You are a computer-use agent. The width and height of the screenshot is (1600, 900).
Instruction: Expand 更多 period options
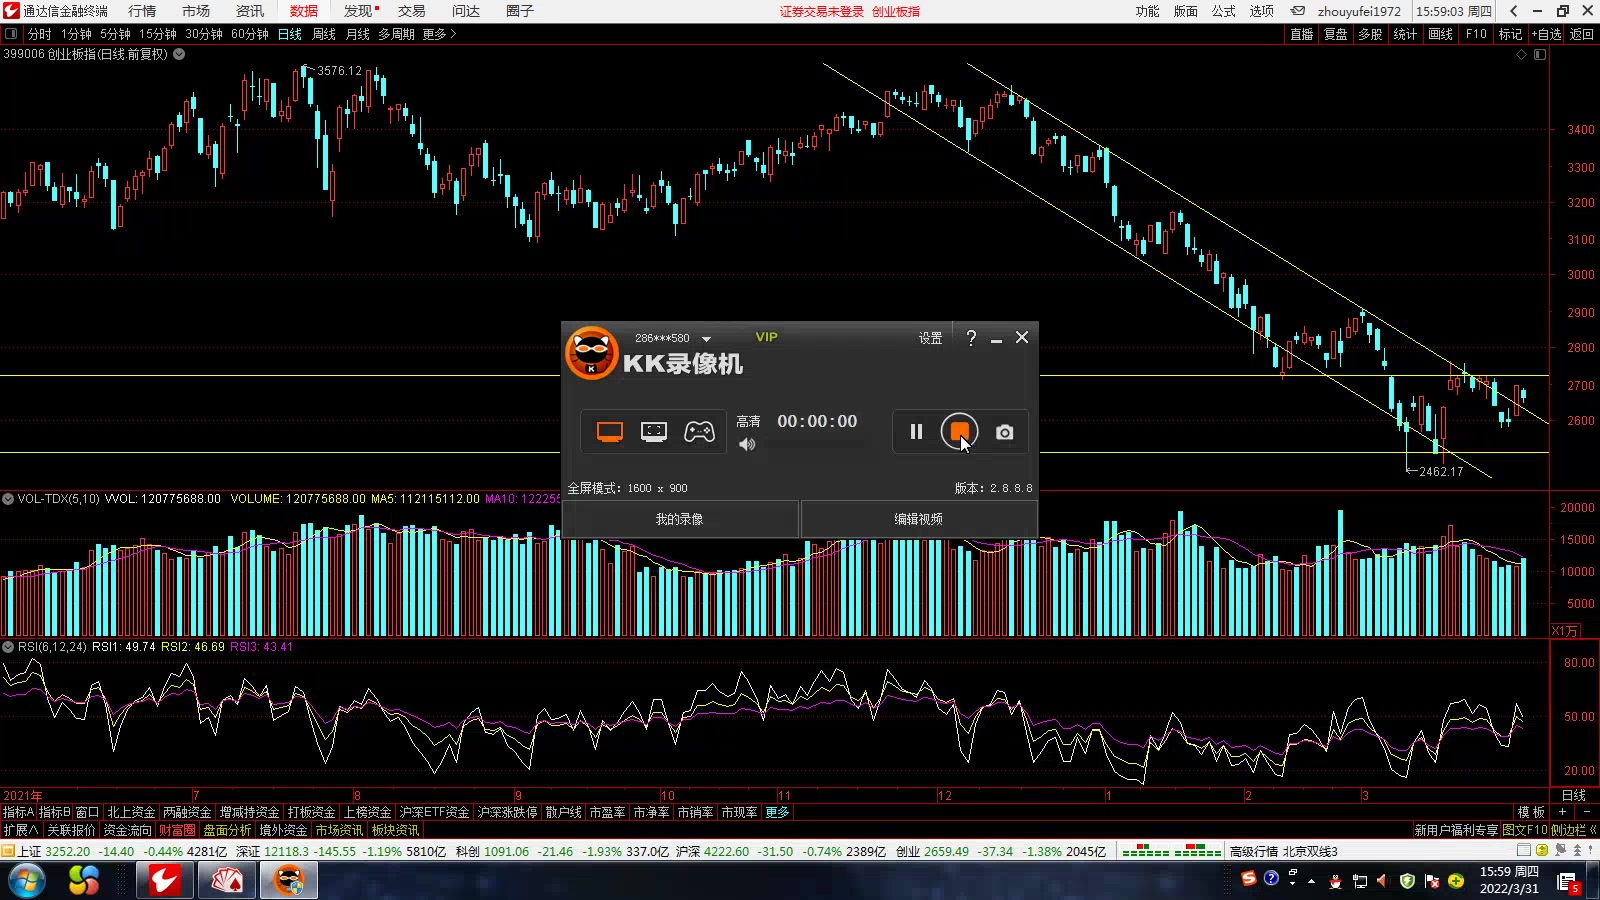439,34
